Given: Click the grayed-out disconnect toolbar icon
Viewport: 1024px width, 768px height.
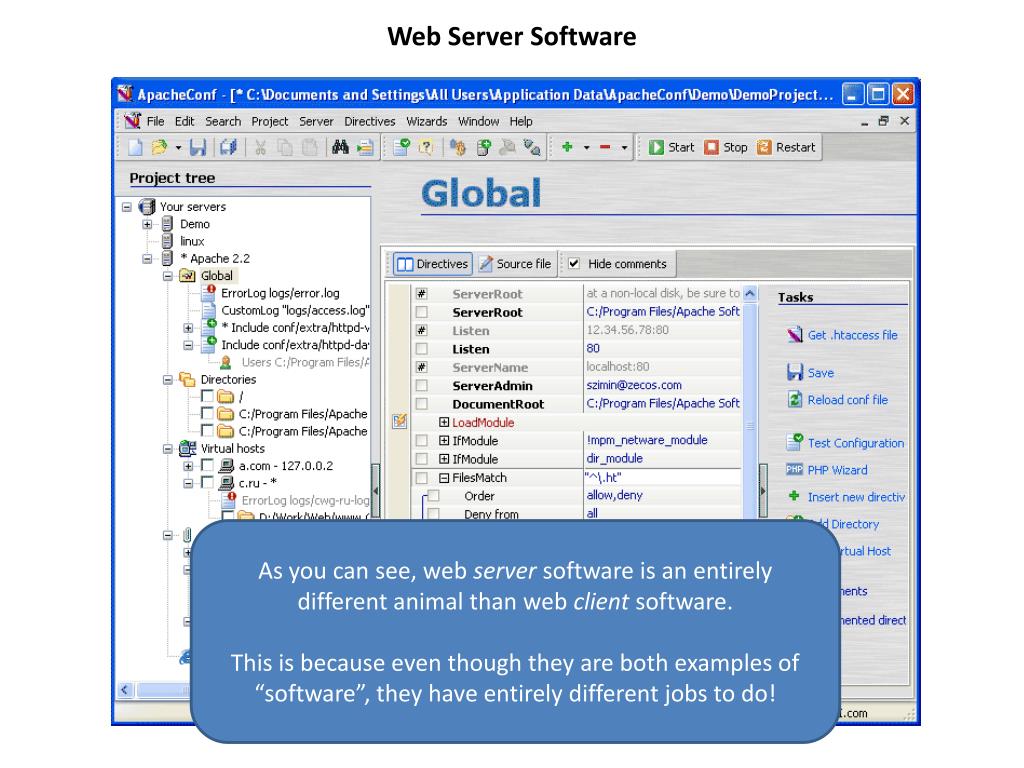Looking at the screenshot, I should pos(507,148).
